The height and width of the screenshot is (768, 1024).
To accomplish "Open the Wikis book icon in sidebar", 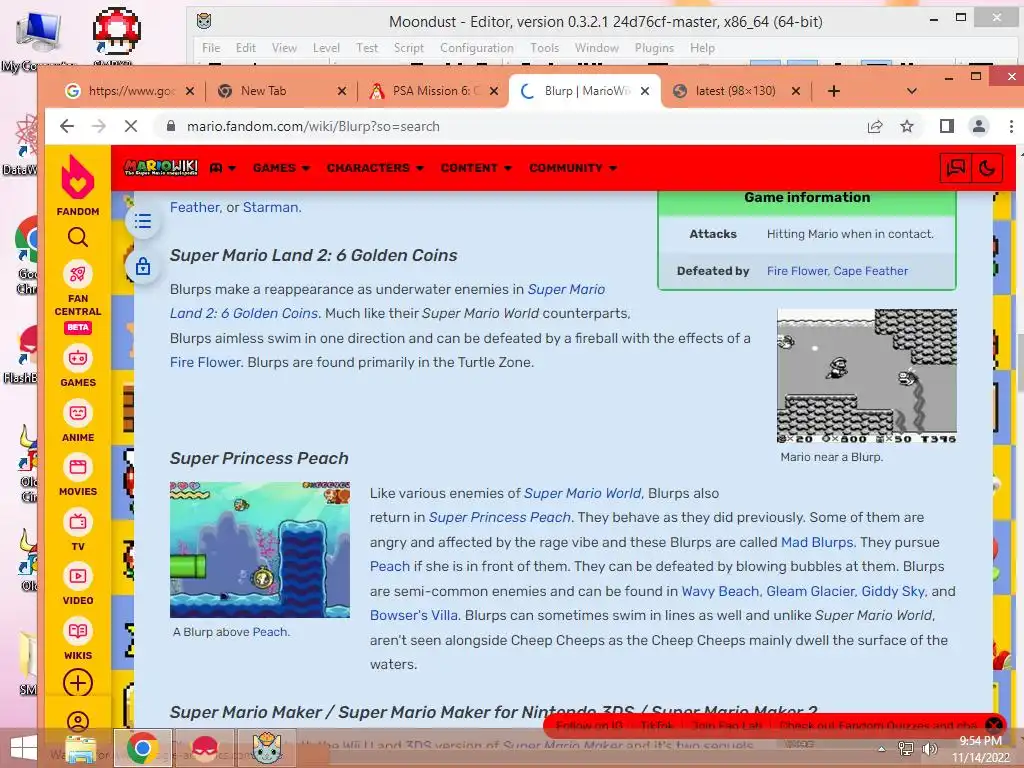I will pyautogui.click(x=78, y=631).
